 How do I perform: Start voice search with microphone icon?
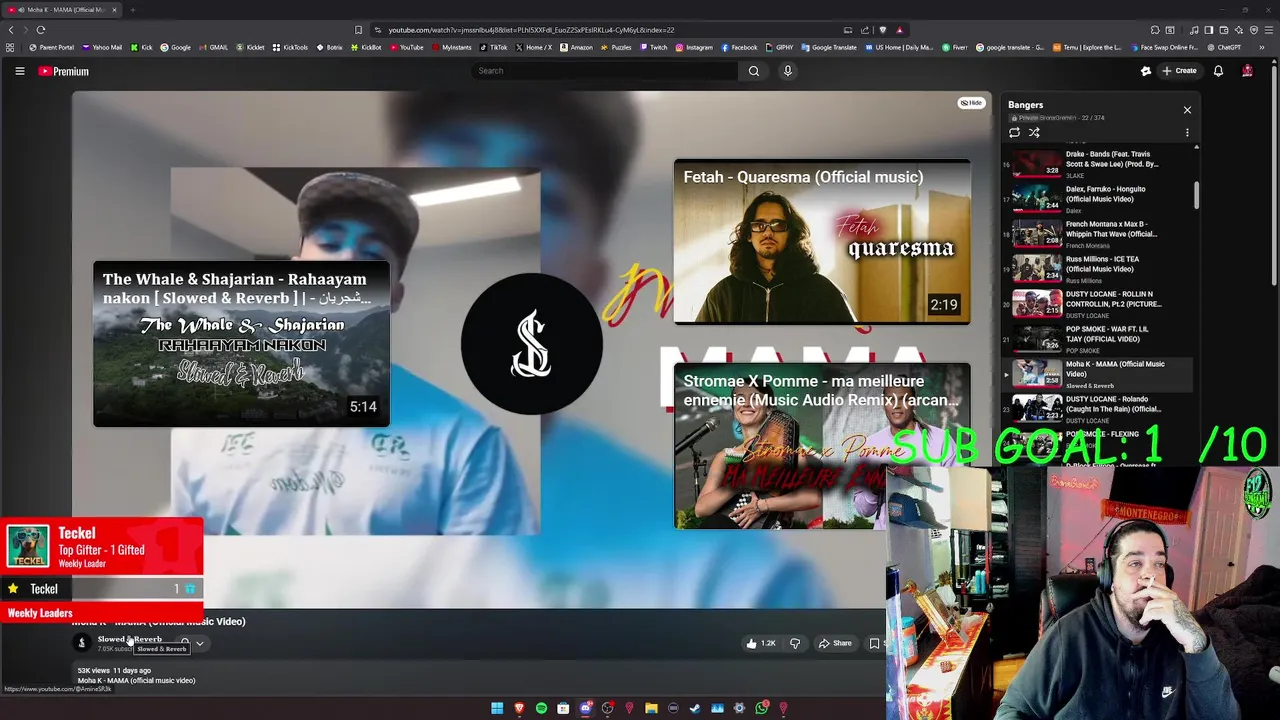(788, 71)
